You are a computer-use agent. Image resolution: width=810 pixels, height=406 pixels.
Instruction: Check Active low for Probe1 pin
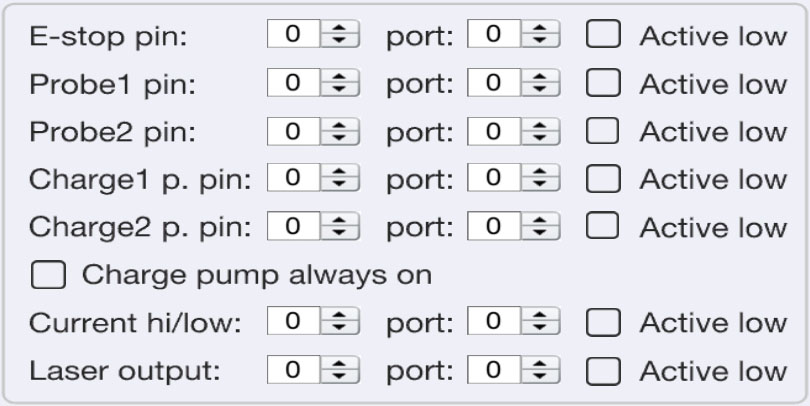[603, 83]
